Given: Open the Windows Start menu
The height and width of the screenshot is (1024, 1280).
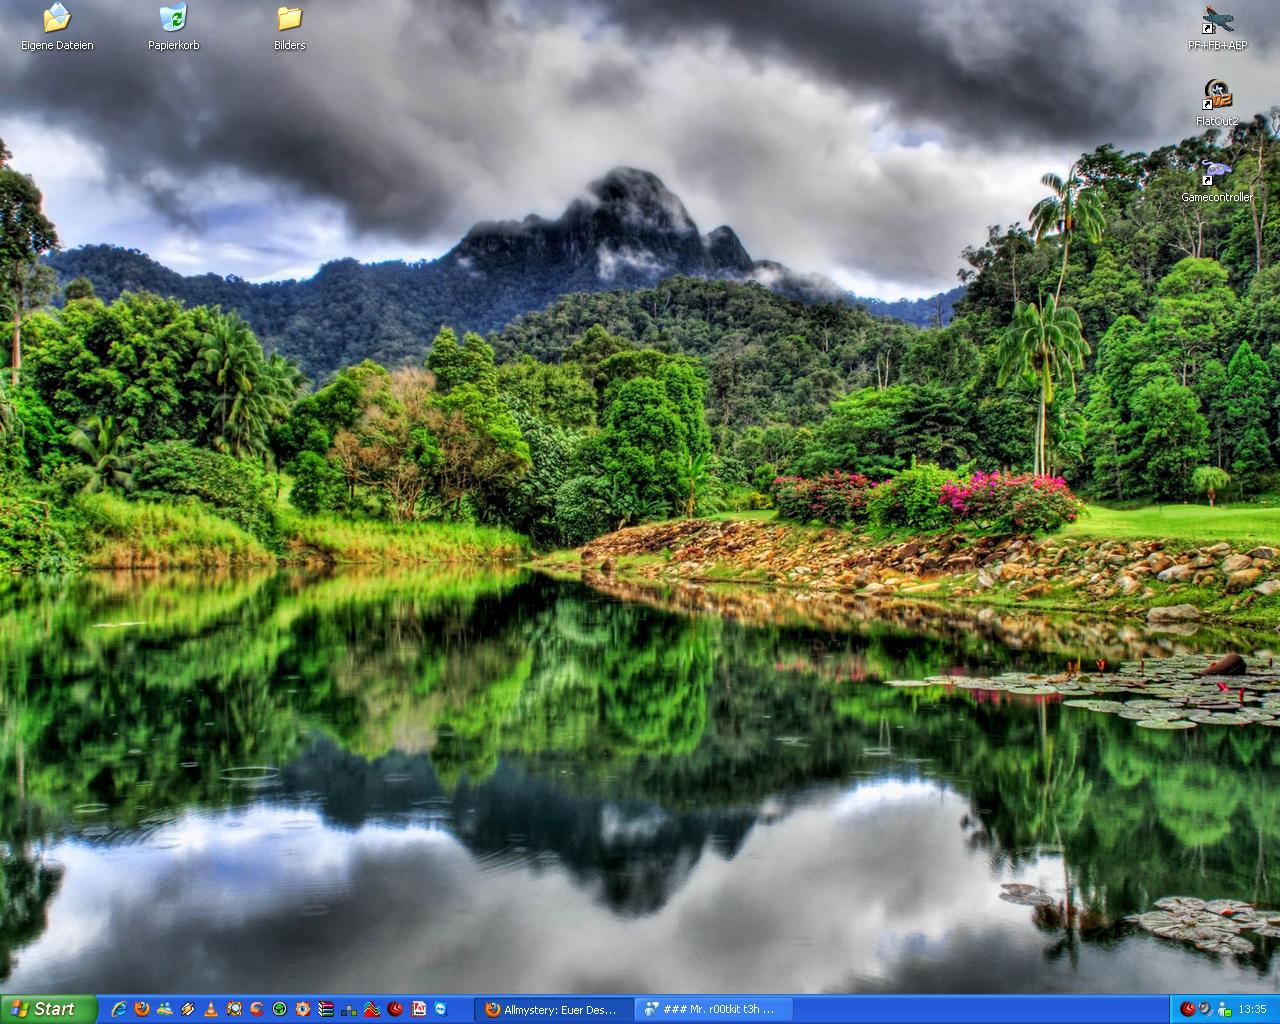Looking at the screenshot, I should [x=48, y=1009].
